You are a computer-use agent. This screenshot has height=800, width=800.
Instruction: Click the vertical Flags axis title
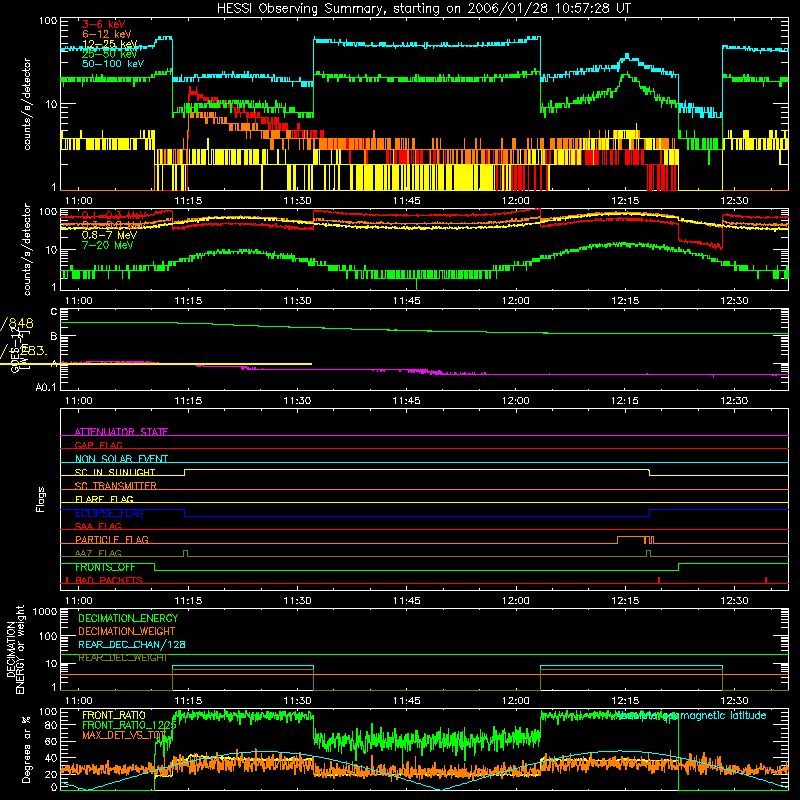point(41,499)
